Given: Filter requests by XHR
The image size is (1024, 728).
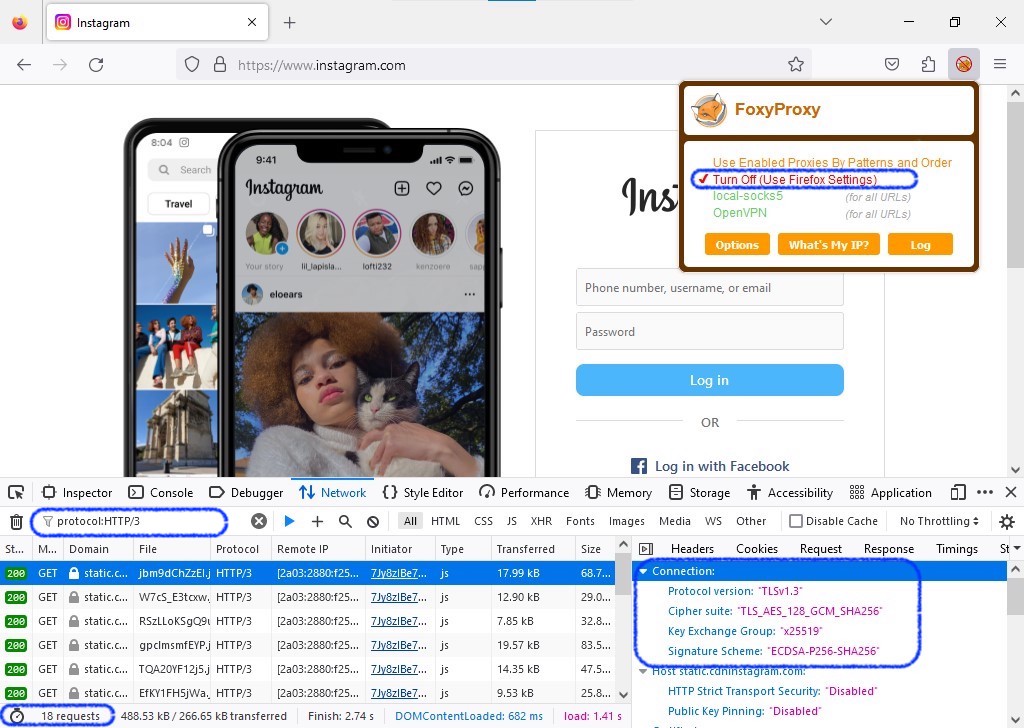Looking at the screenshot, I should click(x=541, y=521).
